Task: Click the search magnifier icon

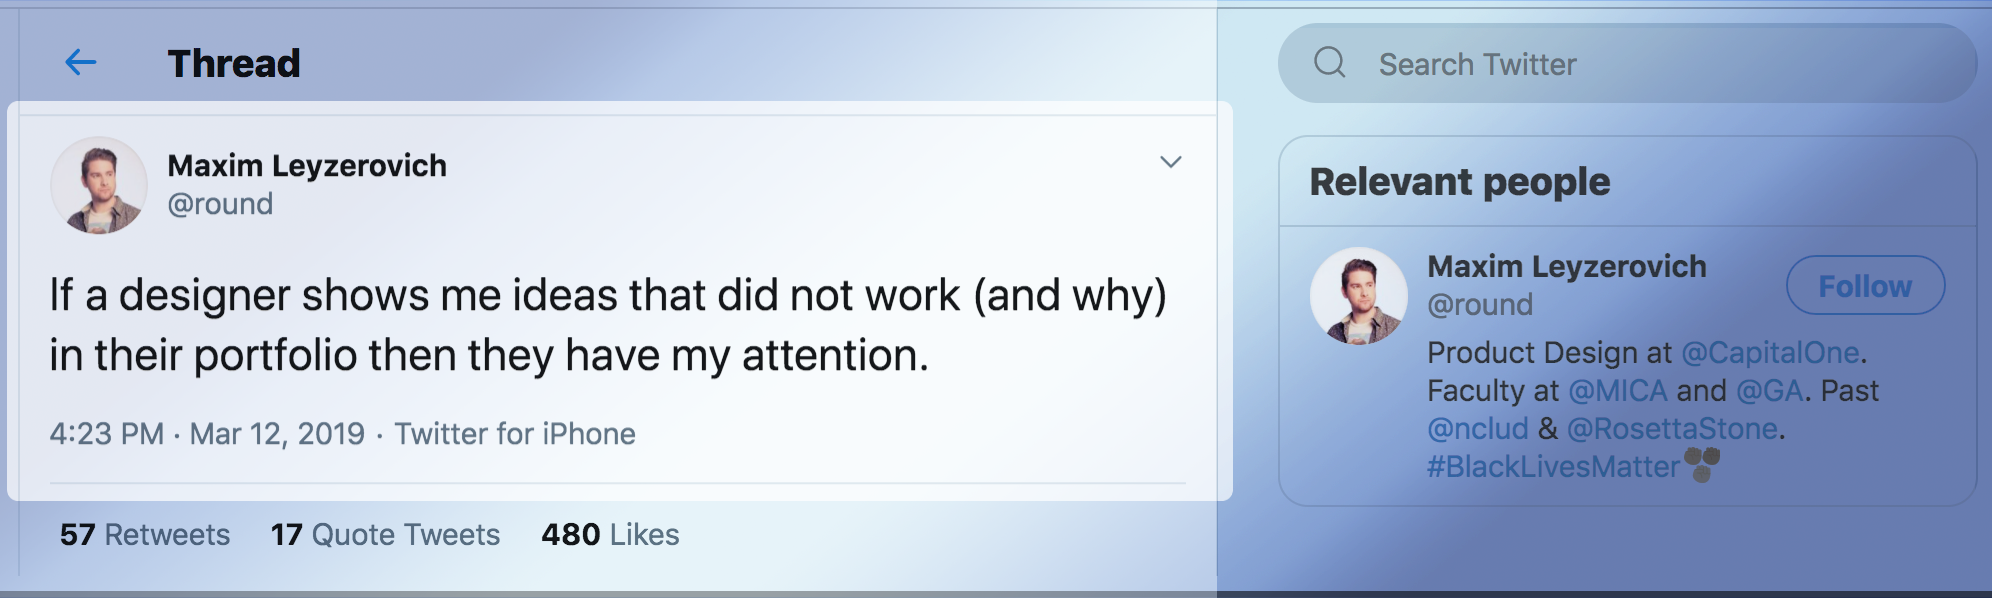Action: tap(1329, 63)
